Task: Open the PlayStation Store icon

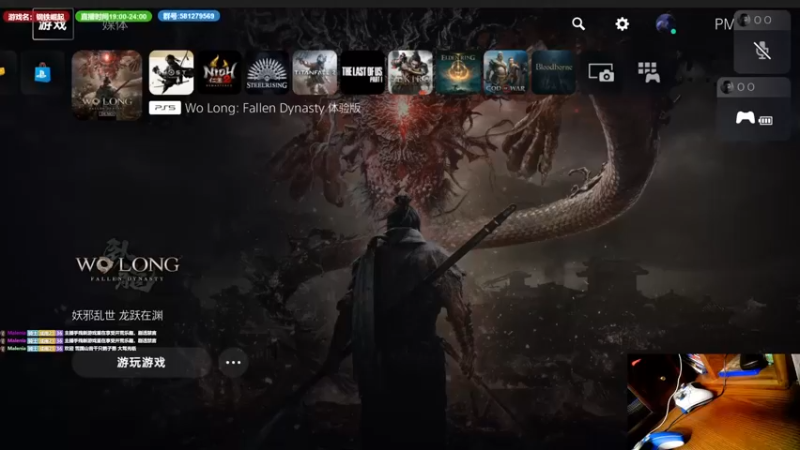Action: click(42, 73)
